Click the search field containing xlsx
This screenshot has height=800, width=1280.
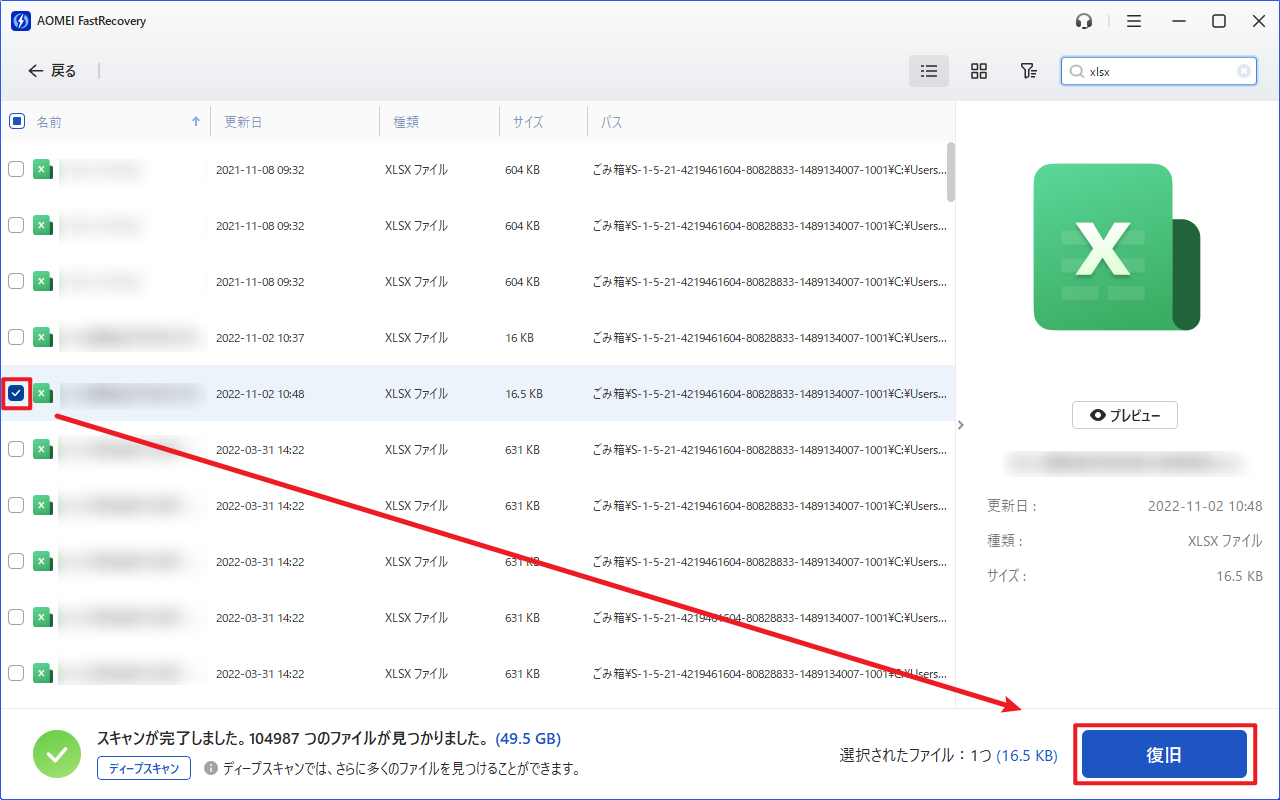coord(1160,71)
